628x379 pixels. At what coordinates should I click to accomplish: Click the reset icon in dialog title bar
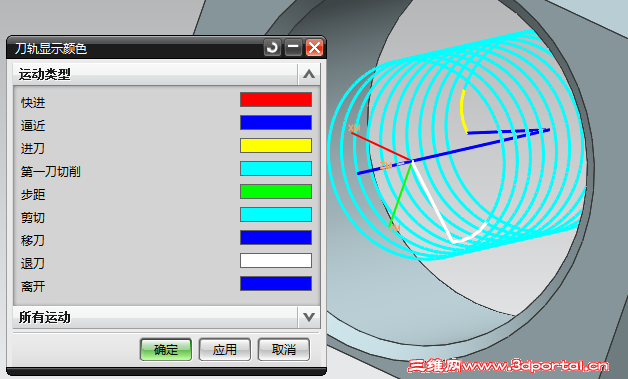click(x=272, y=48)
